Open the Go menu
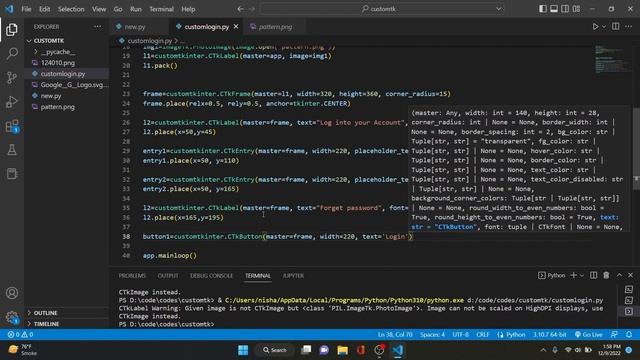The height and width of the screenshot is (360, 640). (118, 9)
